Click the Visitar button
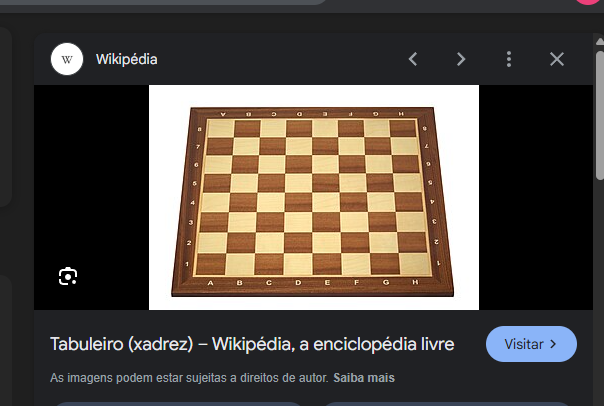The width and height of the screenshot is (604, 406). coord(531,344)
